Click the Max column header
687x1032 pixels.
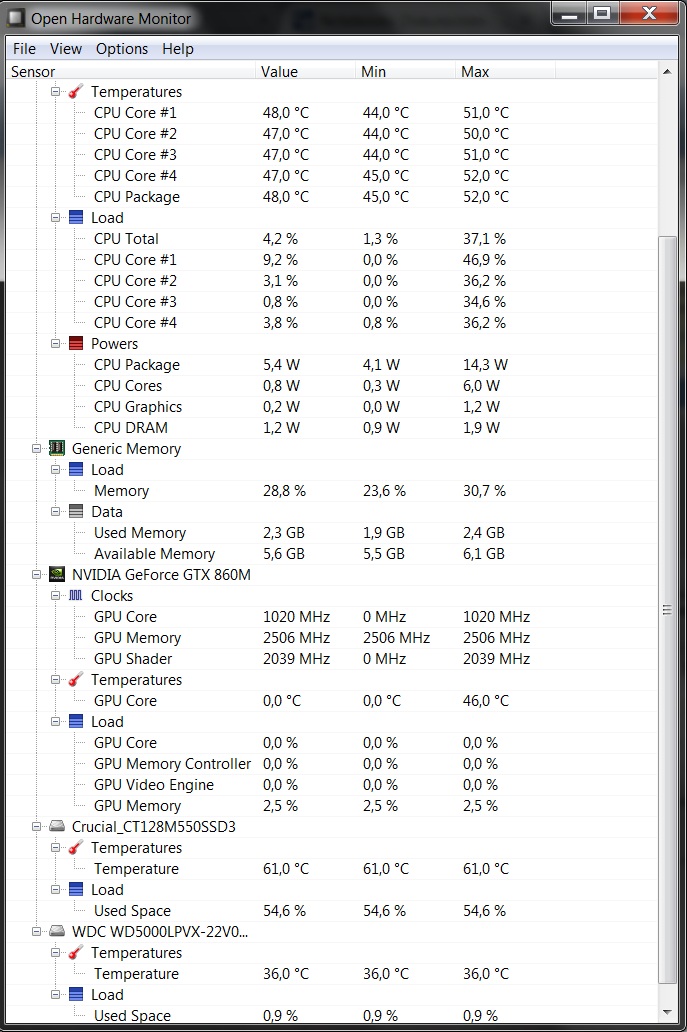point(505,71)
